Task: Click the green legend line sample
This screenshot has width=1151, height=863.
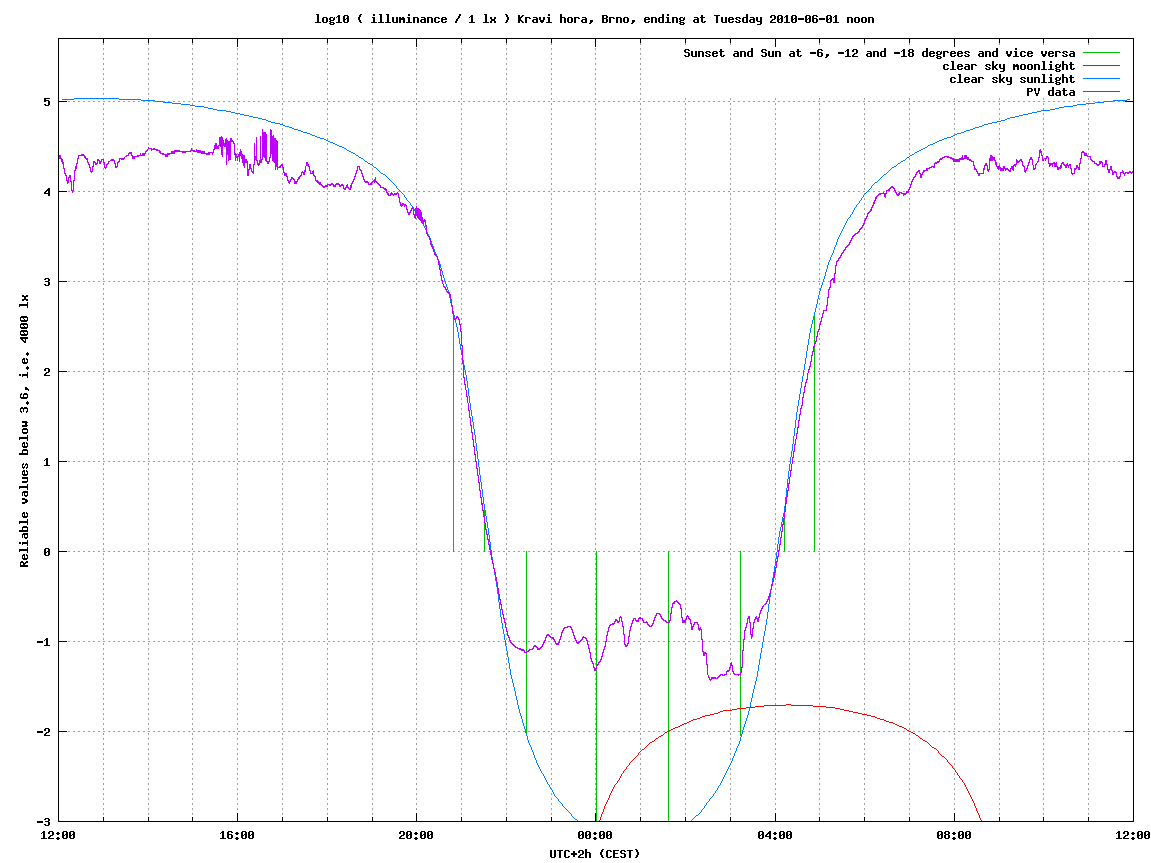Action: 1101,53
